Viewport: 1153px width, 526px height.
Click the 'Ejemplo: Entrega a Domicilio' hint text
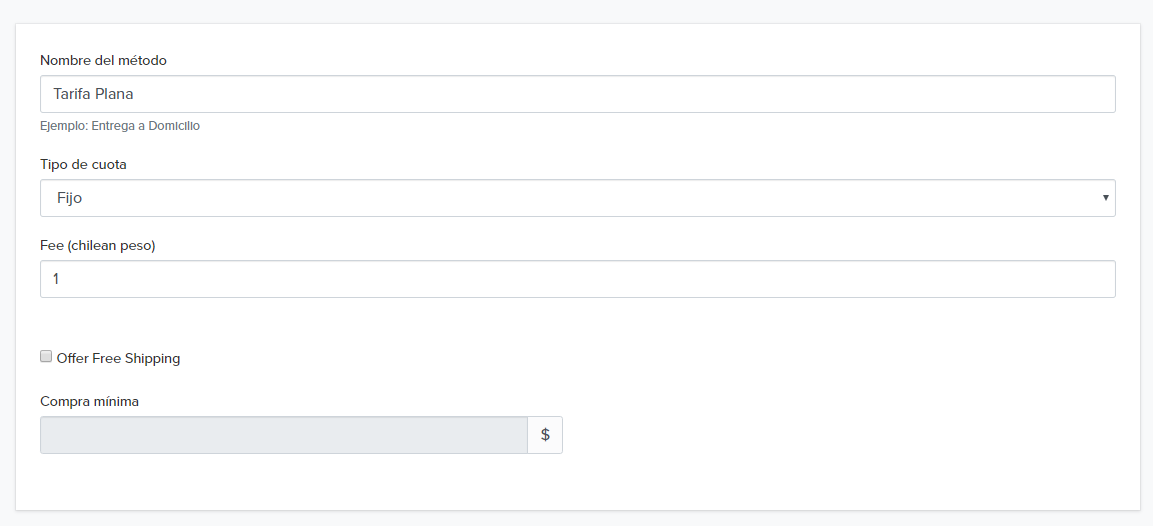120,126
